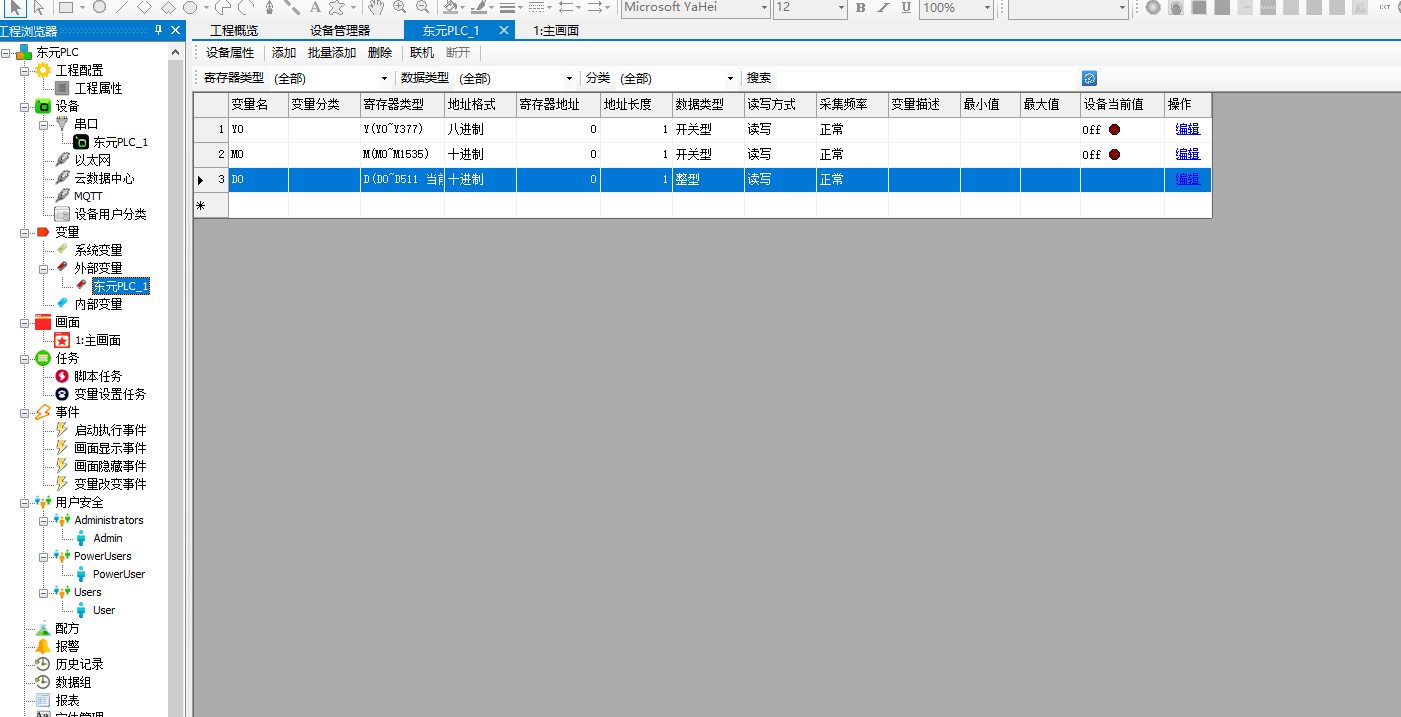
Task: Activate the hand pan tool
Action: [376, 7]
